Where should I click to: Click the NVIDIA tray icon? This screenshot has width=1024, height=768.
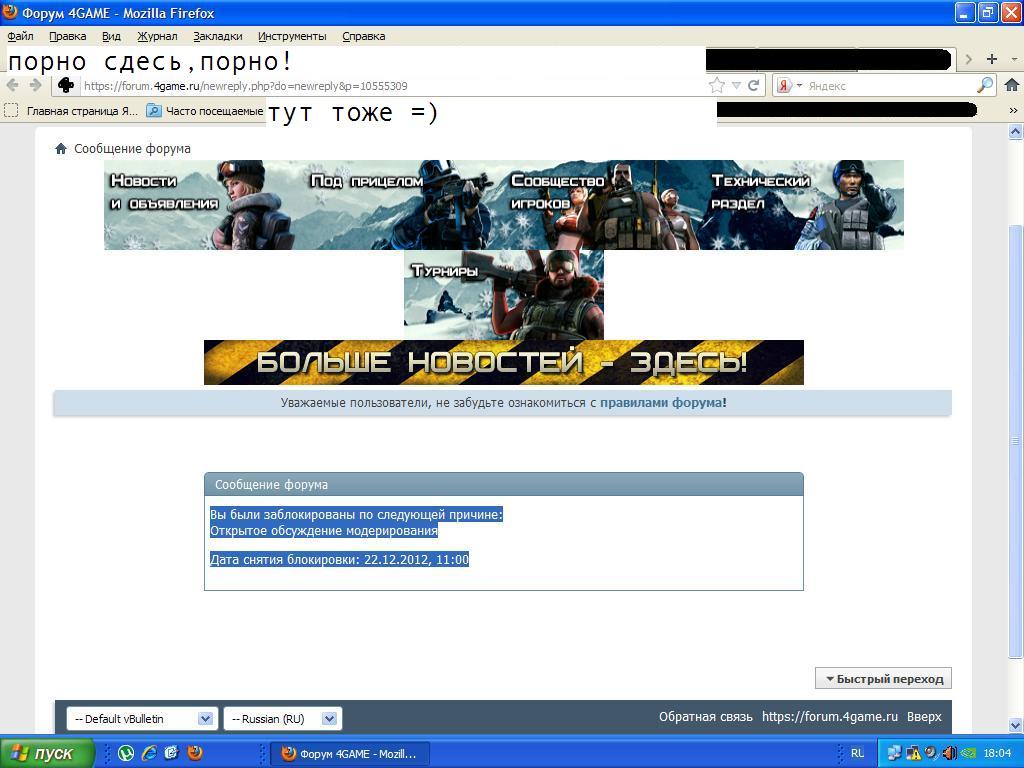(968, 754)
